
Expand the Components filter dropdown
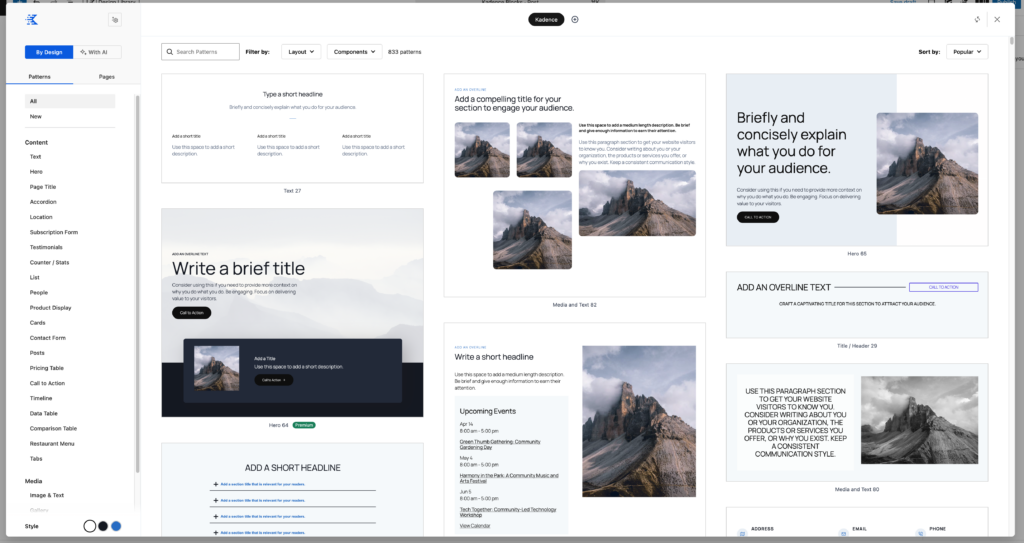[355, 52]
